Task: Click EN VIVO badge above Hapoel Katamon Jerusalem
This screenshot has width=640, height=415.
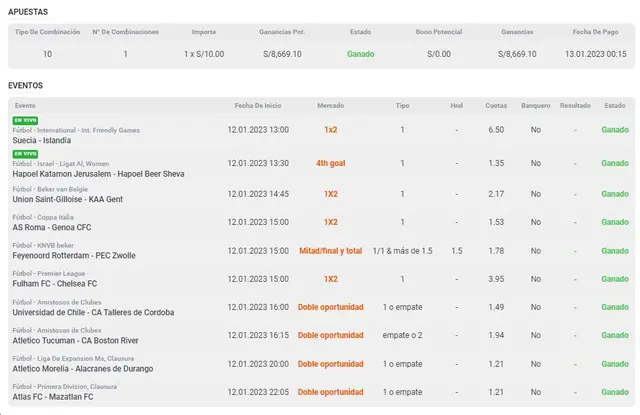Action: pyautogui.click(x=22, y=153)
